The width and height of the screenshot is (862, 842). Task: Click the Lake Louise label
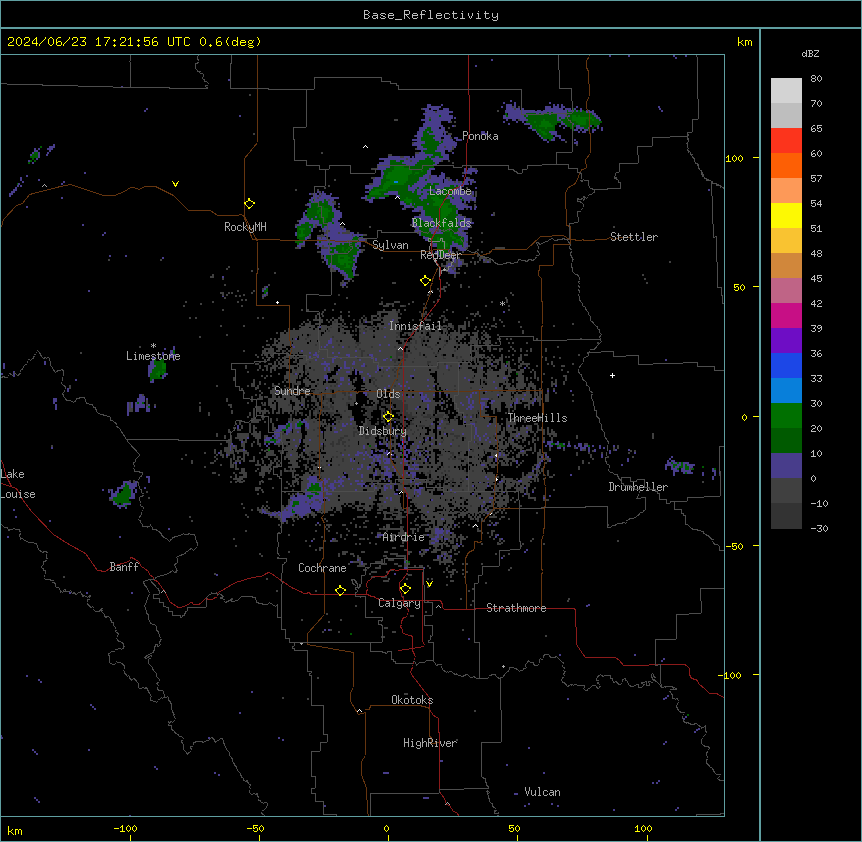(18, 484)
